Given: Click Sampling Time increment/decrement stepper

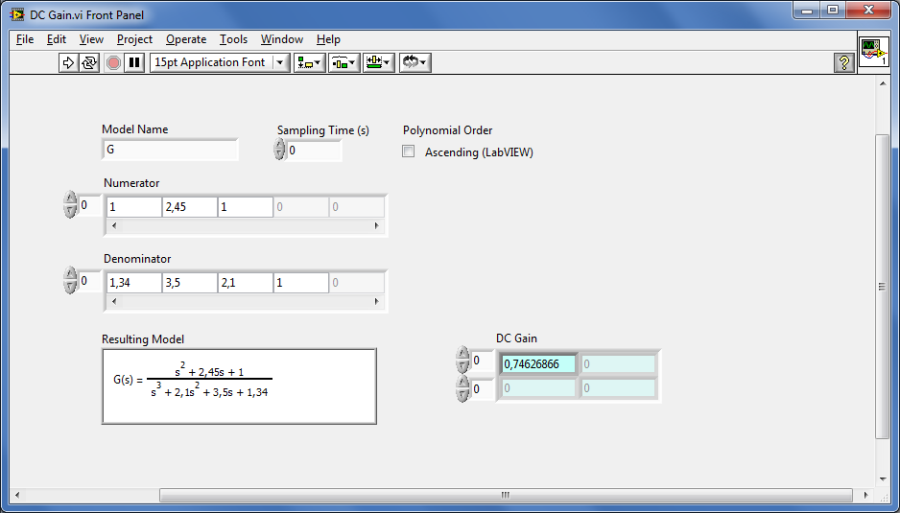Looking at the screenshot, I should tap(280, 150).
